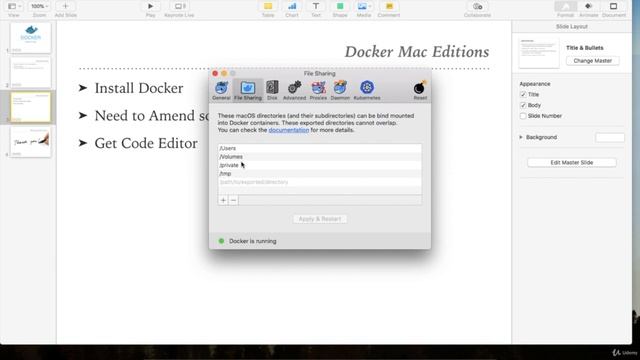Select the /tmp directory row
Viewport: 640px width, 360px height.
pos(320,174)
